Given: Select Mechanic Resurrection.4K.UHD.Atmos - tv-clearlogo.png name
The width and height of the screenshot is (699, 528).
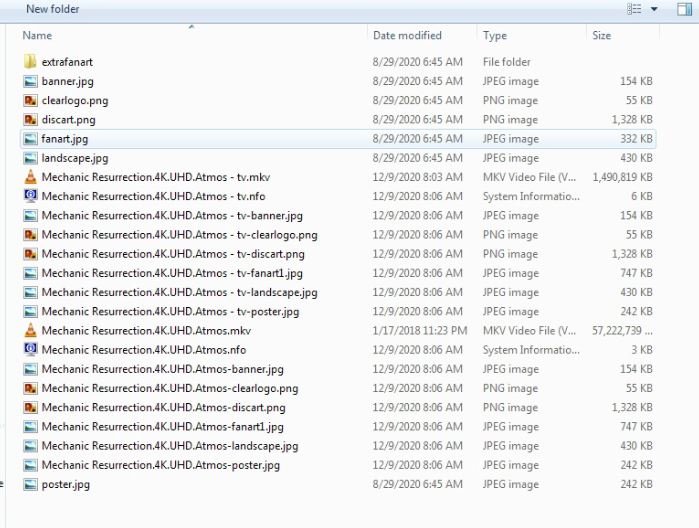Looking at the screenshot, I should tap(180, 235).
